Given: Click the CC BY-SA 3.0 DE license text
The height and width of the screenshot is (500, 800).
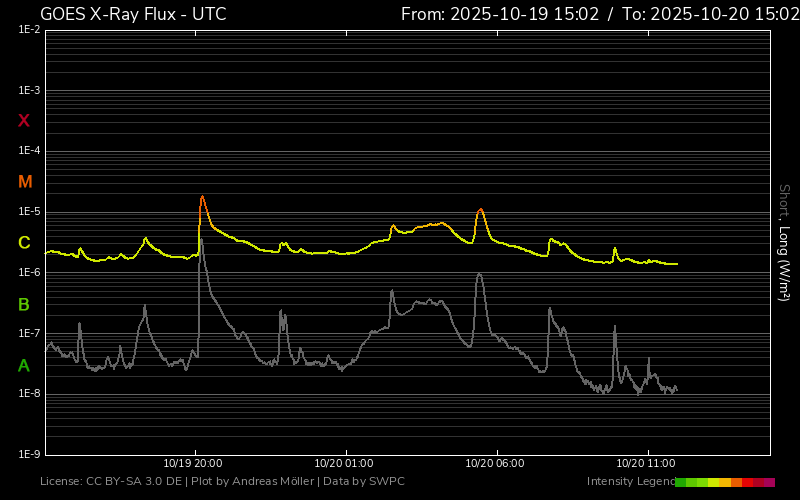Looking at the screenshot, I should tap(135, 482).
